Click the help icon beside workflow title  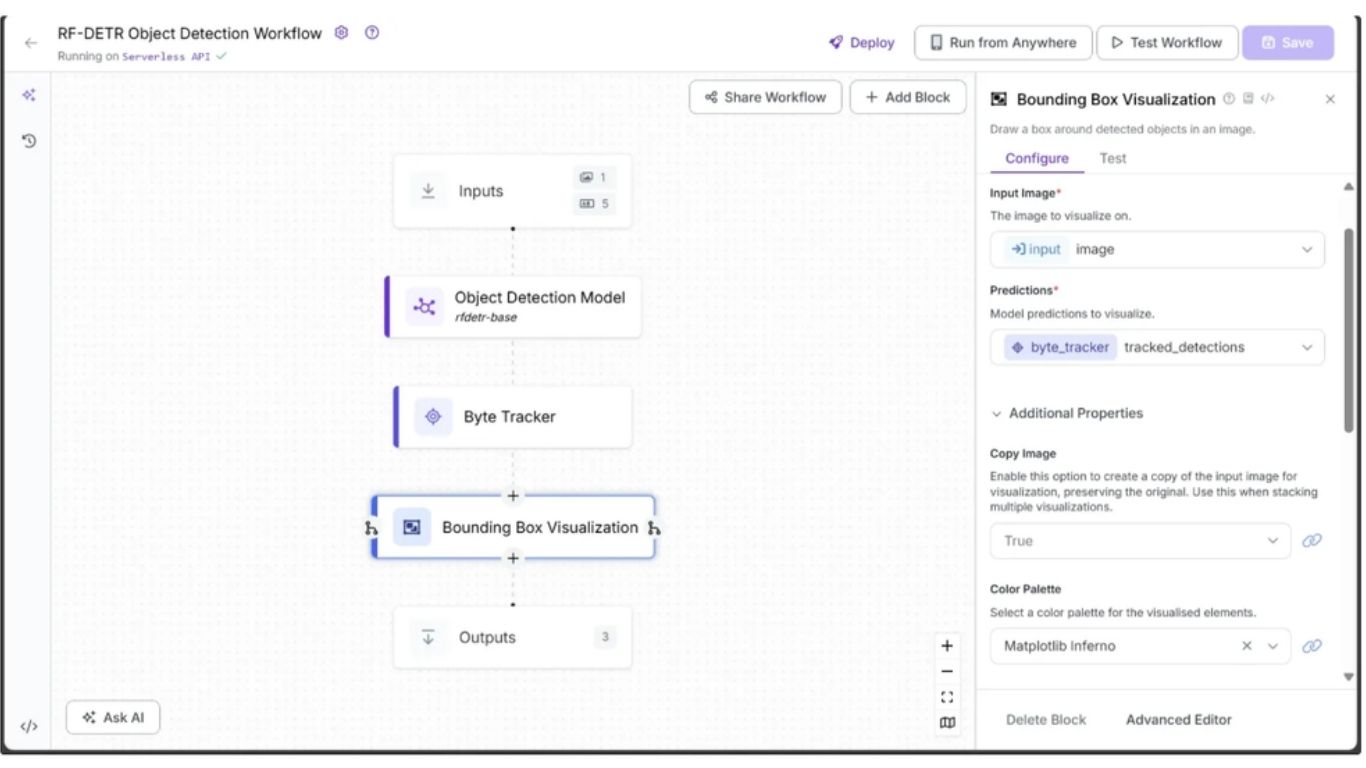[372, 33]
